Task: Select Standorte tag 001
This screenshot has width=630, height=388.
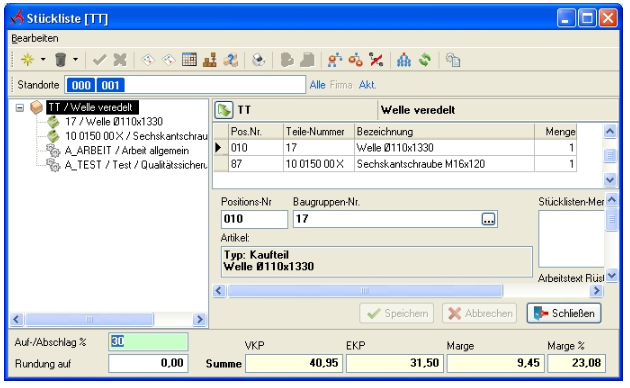Action: click(x=110, y=85)
